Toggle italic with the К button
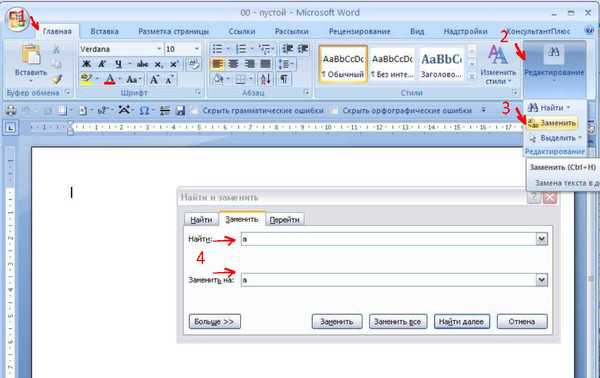This screenshot has width=600, height=378. coord(102,64)
